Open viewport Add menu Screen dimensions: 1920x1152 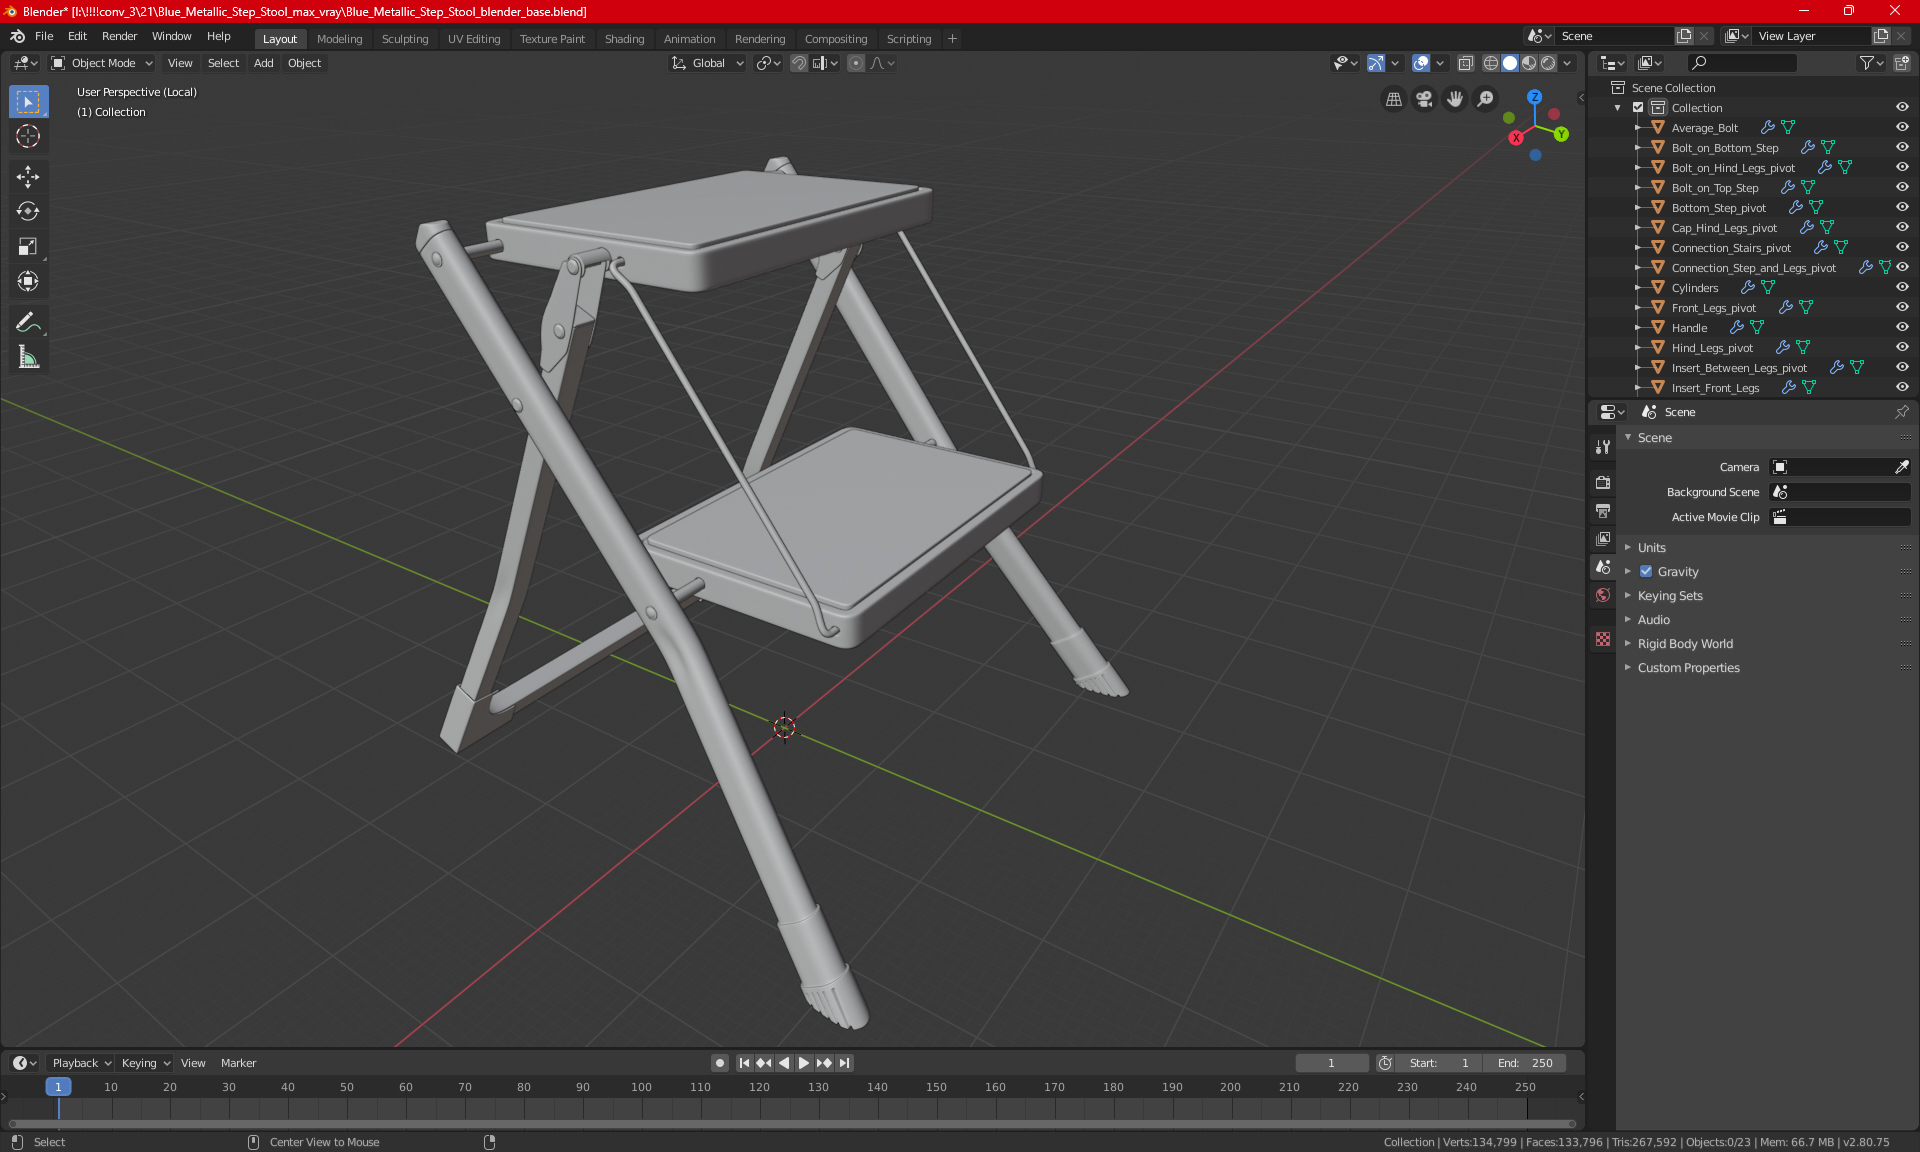264,63
